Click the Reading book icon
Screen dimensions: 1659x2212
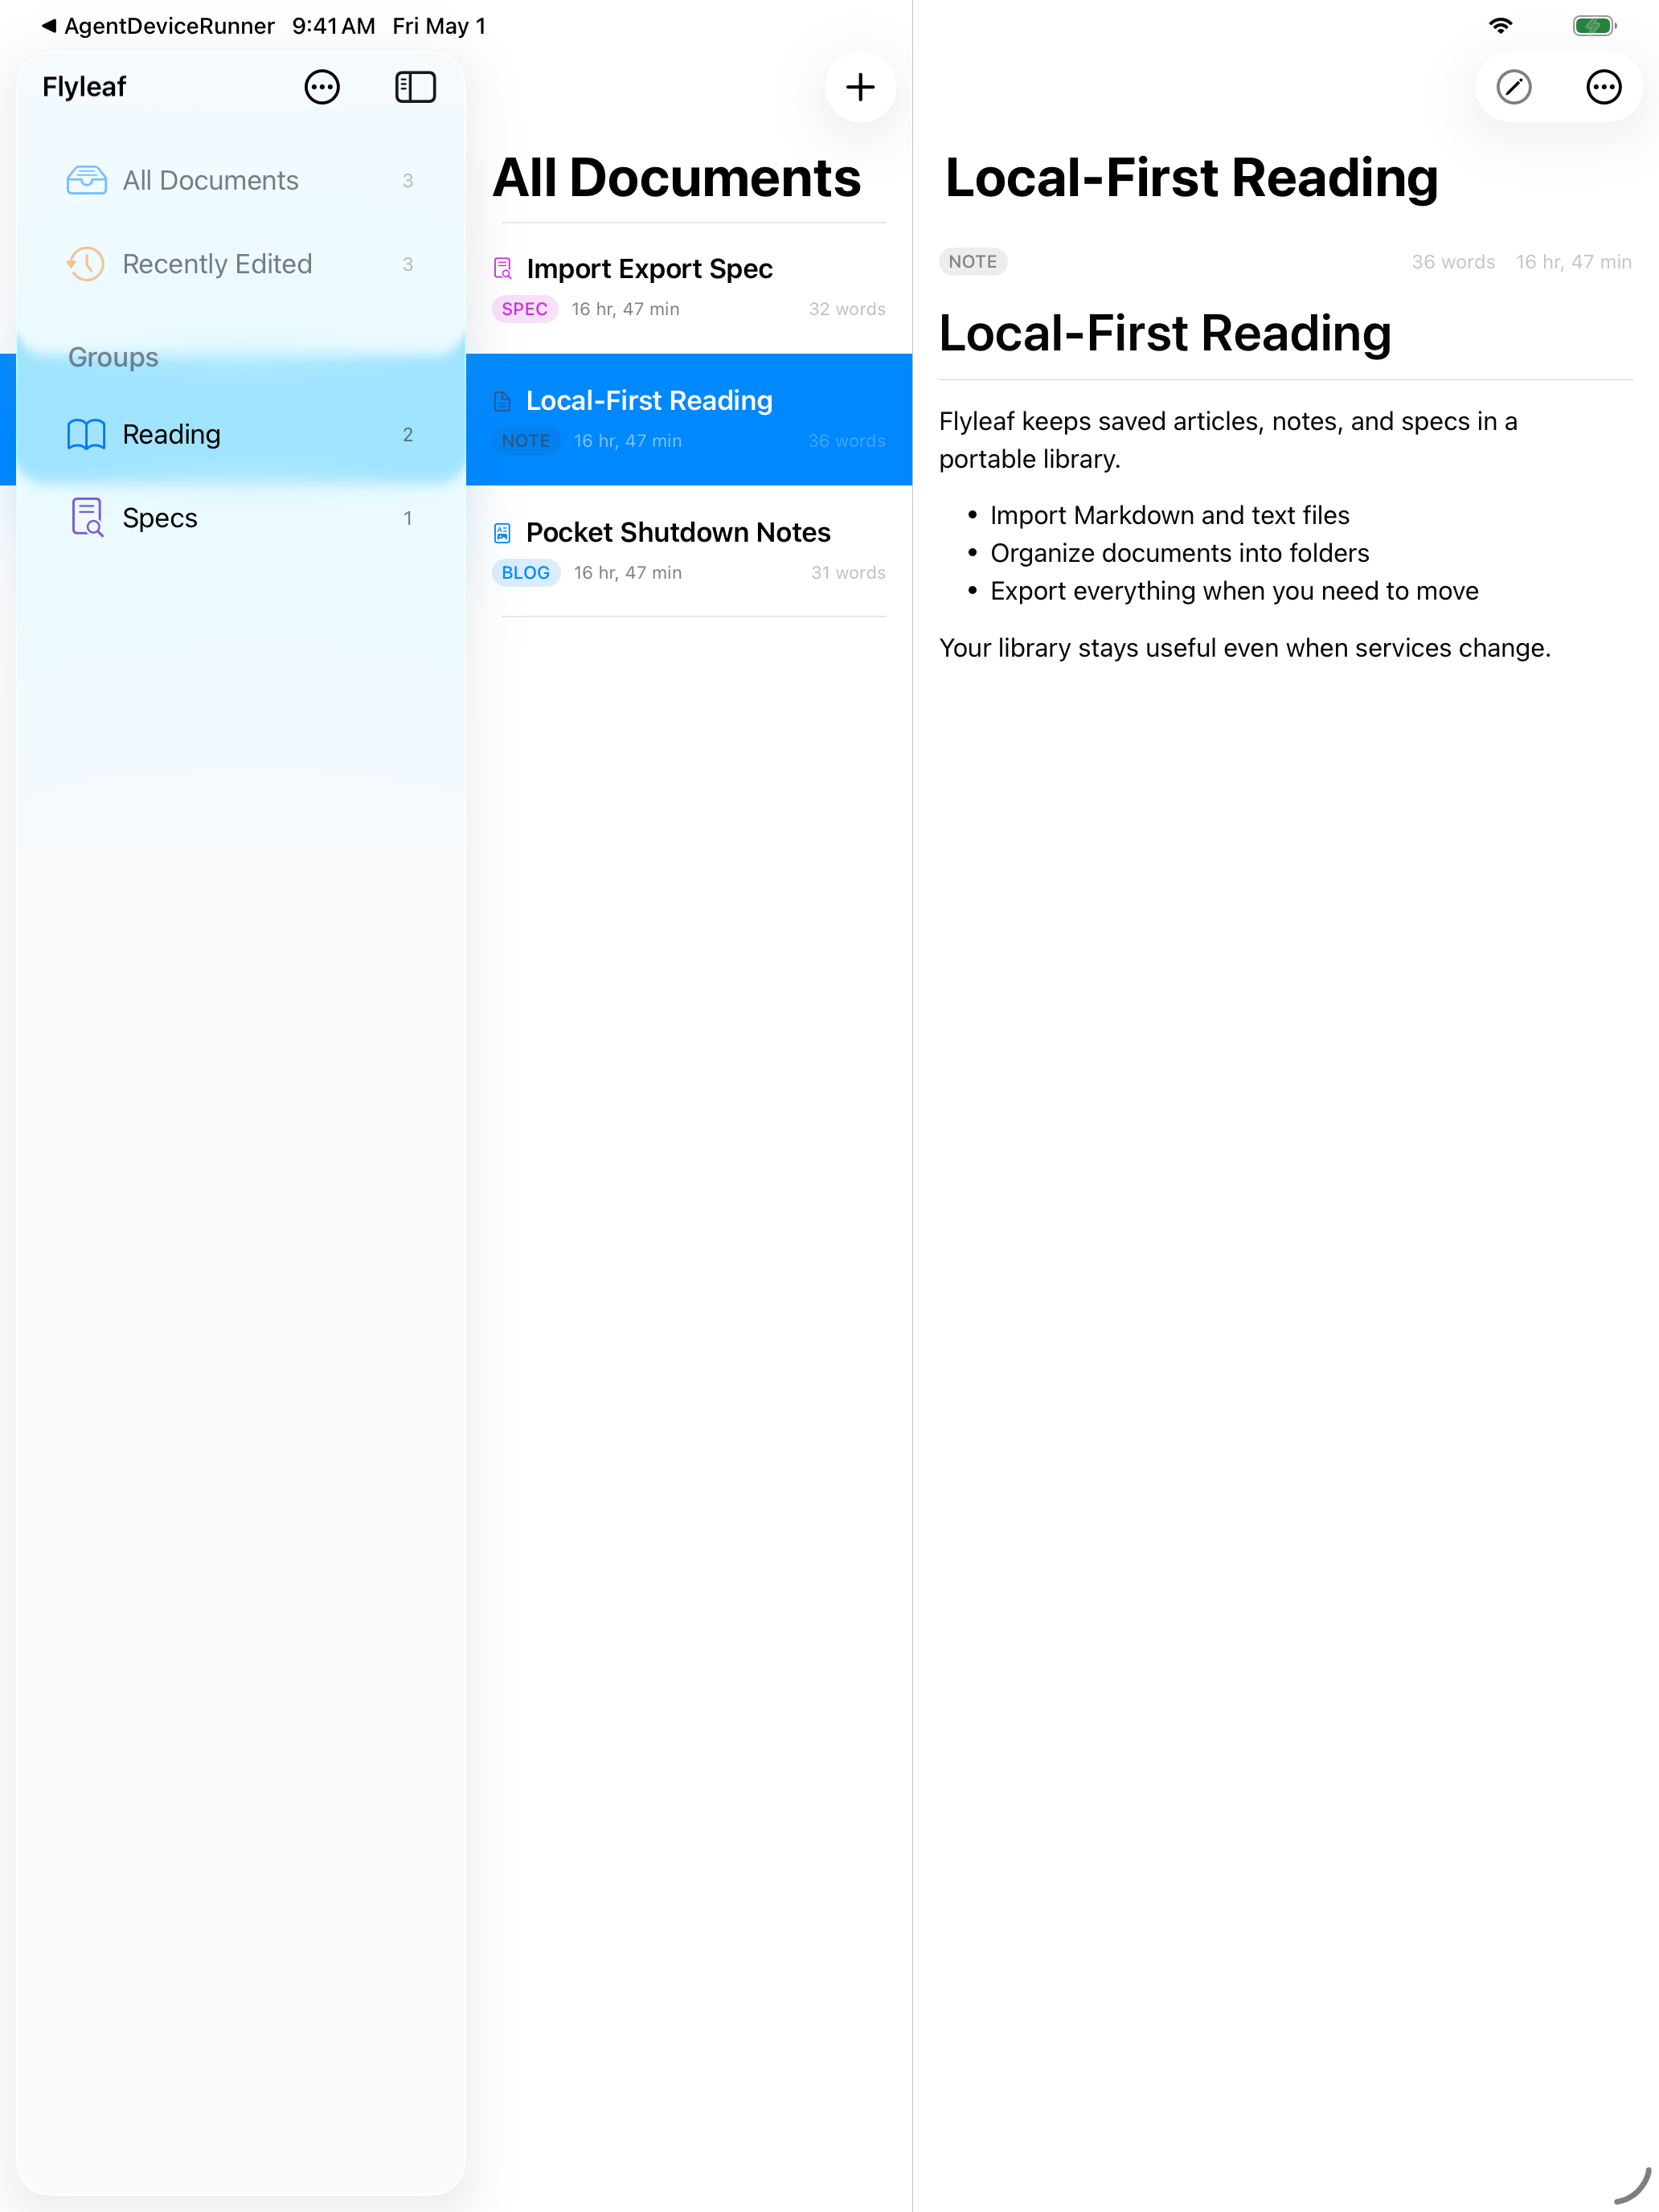[x=87, y=434]
